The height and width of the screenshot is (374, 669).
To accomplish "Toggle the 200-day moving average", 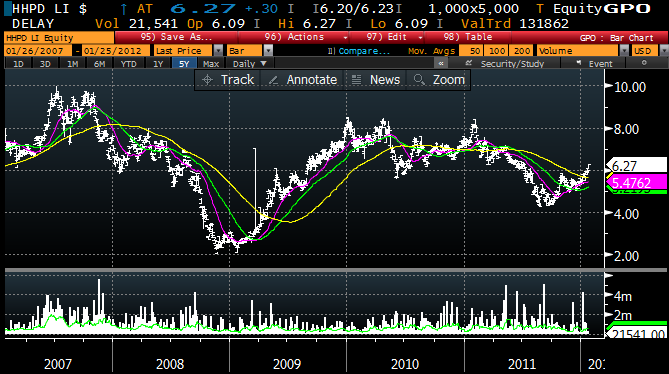I will 522,51.
